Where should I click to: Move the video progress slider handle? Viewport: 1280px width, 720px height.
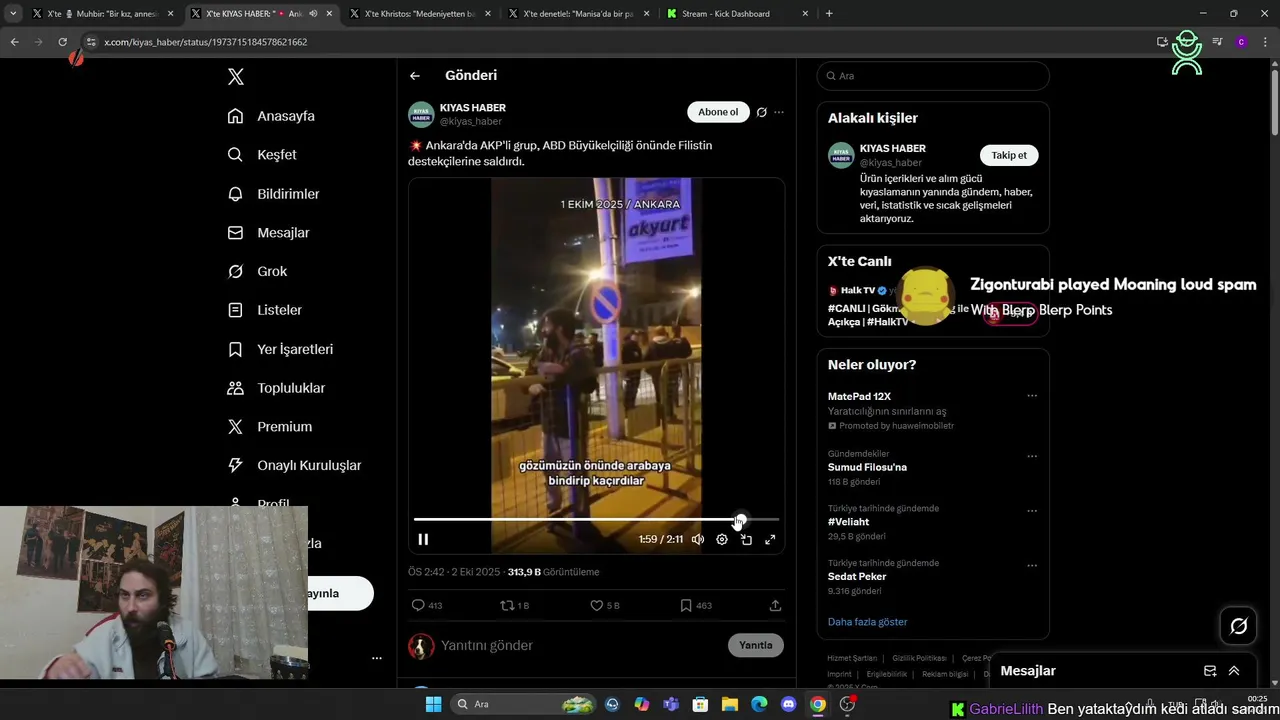740,520
